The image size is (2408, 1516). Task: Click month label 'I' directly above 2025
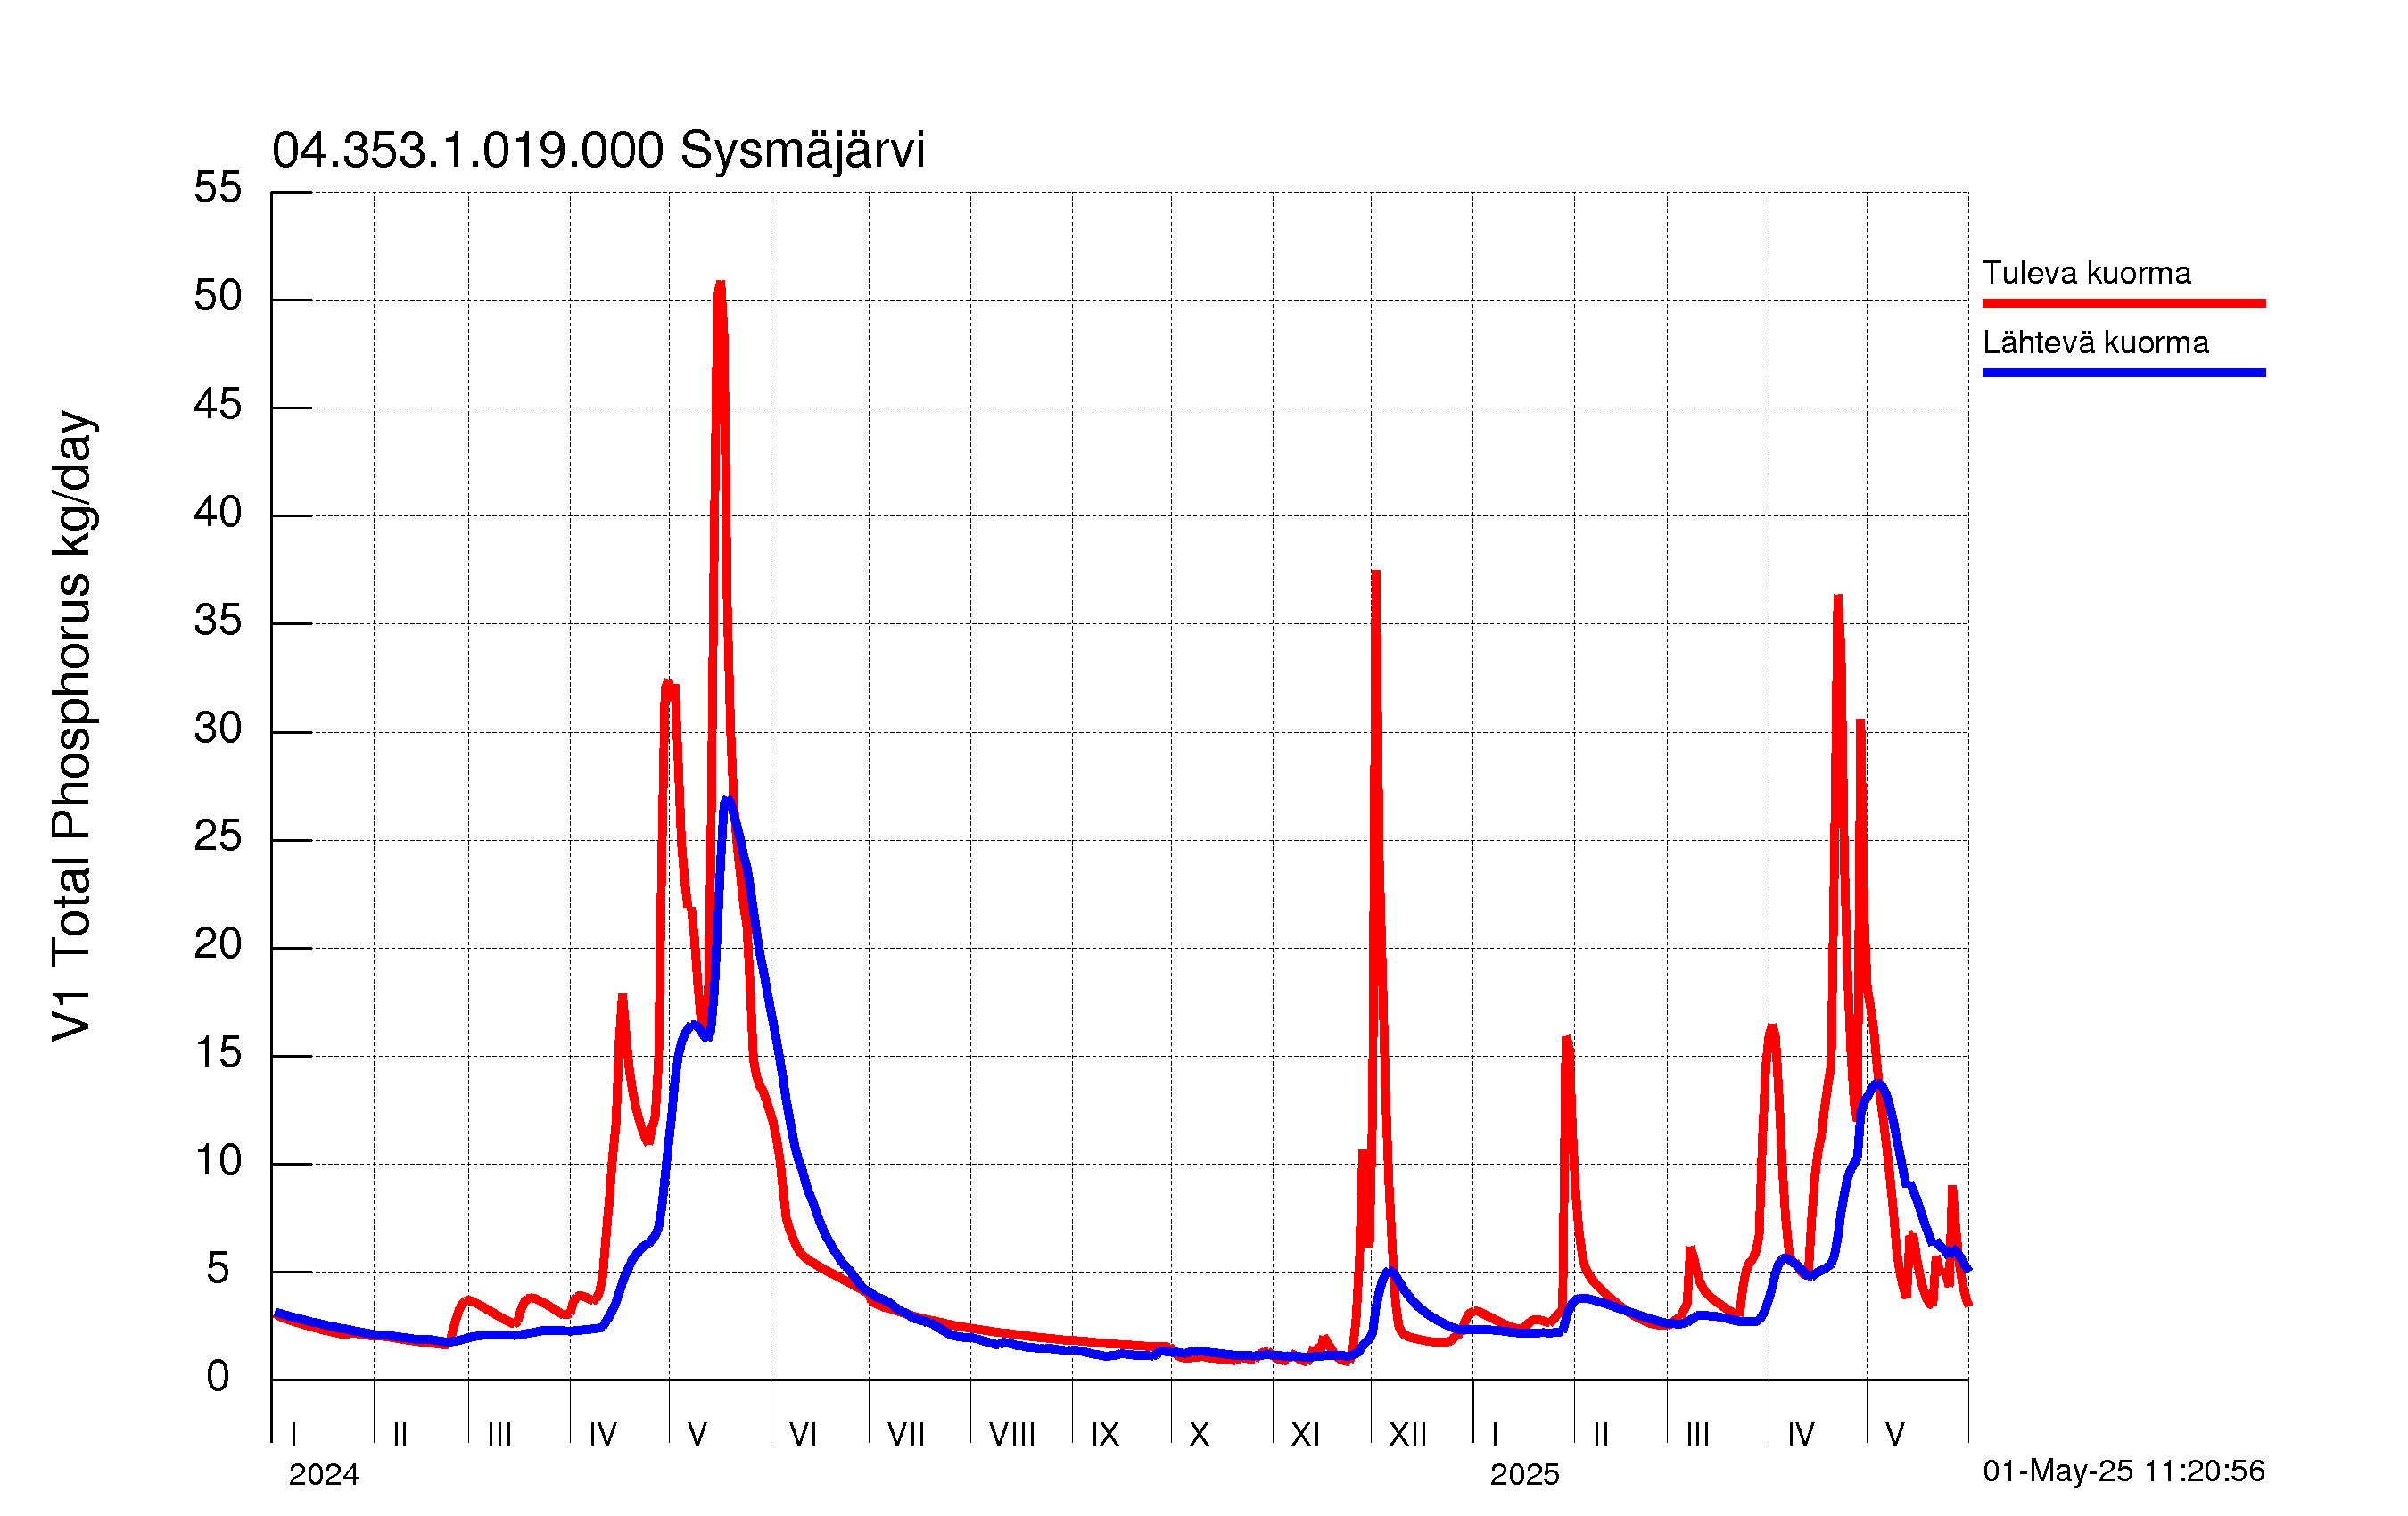[x=1495, y=1435]
